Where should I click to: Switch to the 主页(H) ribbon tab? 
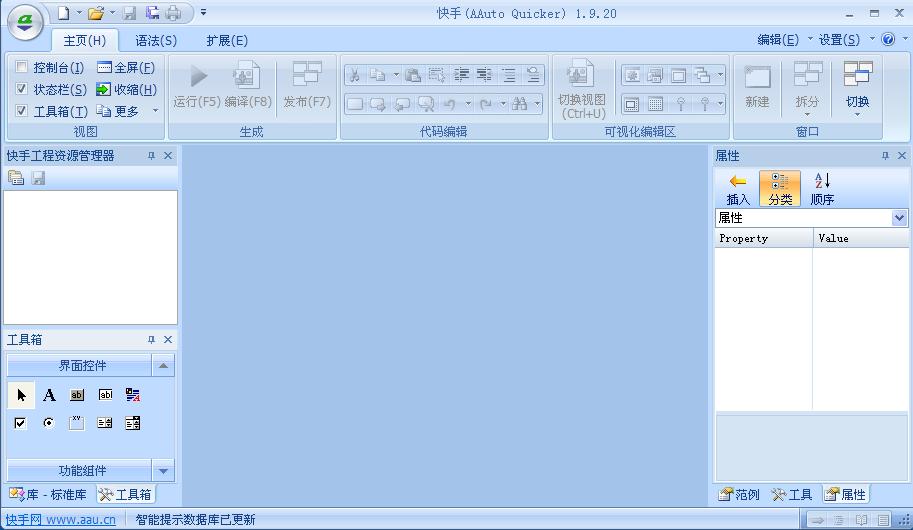point(84,41)
